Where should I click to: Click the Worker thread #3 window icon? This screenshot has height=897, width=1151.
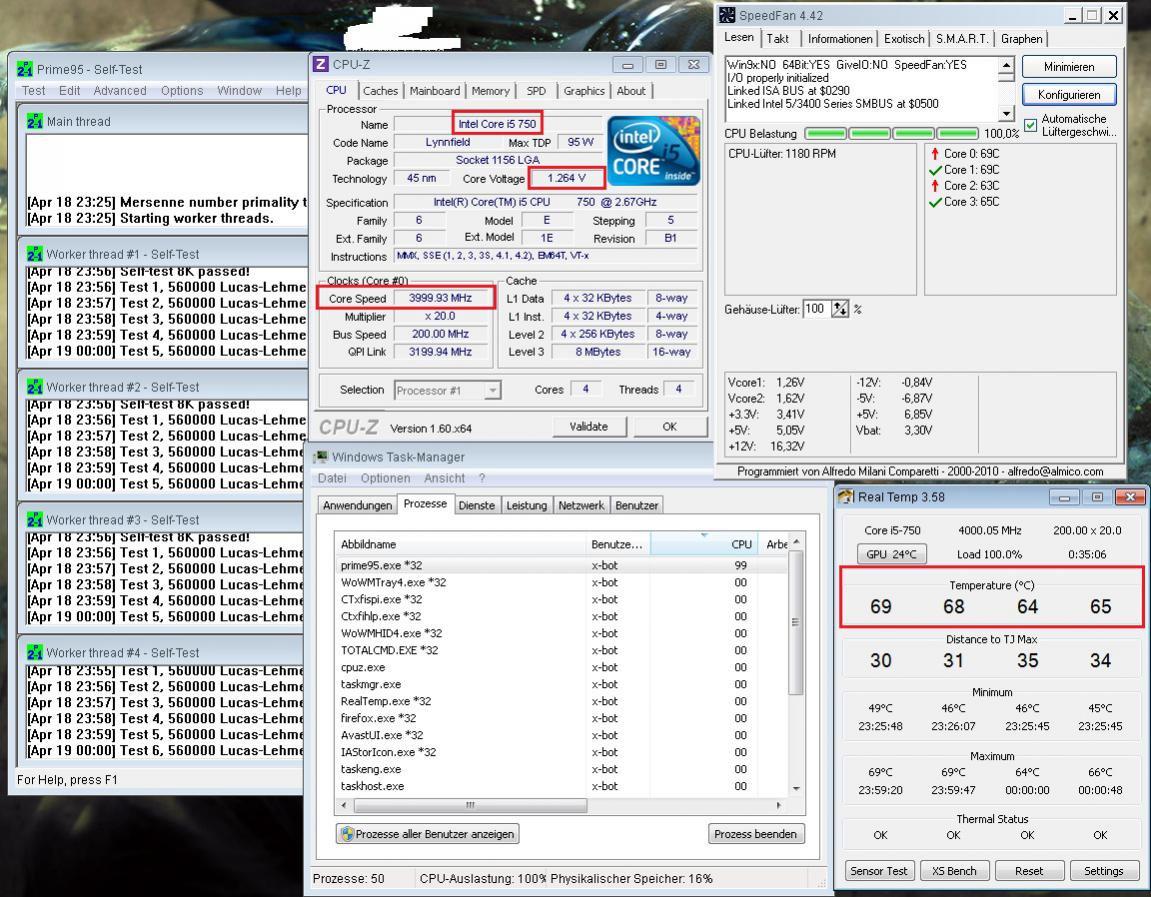click(x=35, y=520)
